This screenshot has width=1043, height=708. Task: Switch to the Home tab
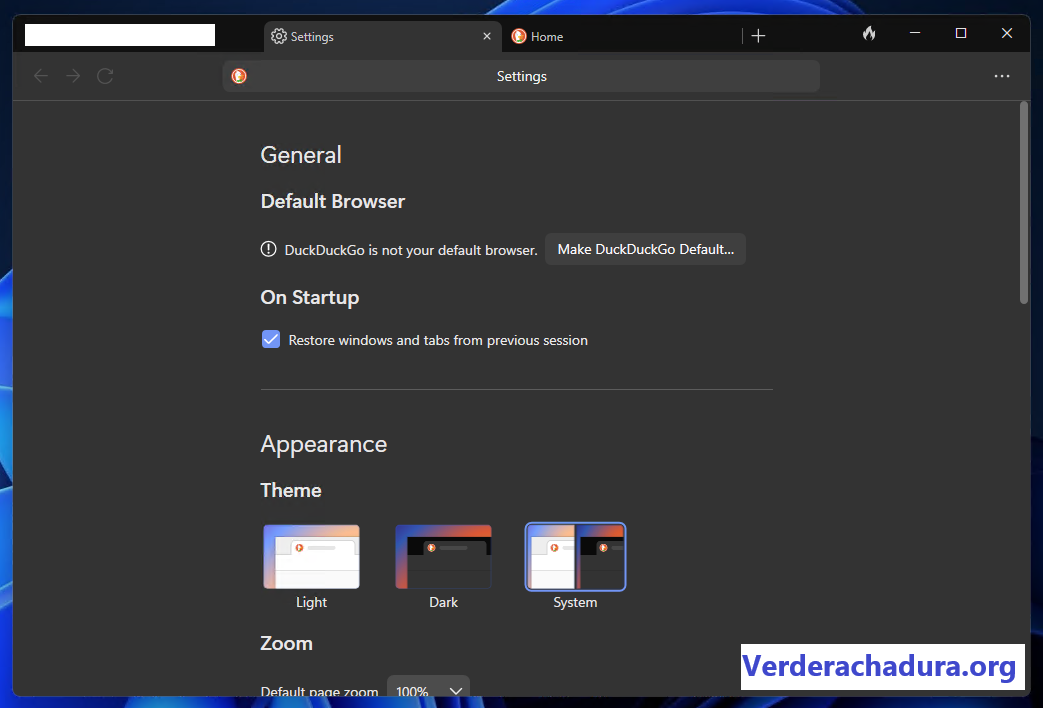point(622,36)
